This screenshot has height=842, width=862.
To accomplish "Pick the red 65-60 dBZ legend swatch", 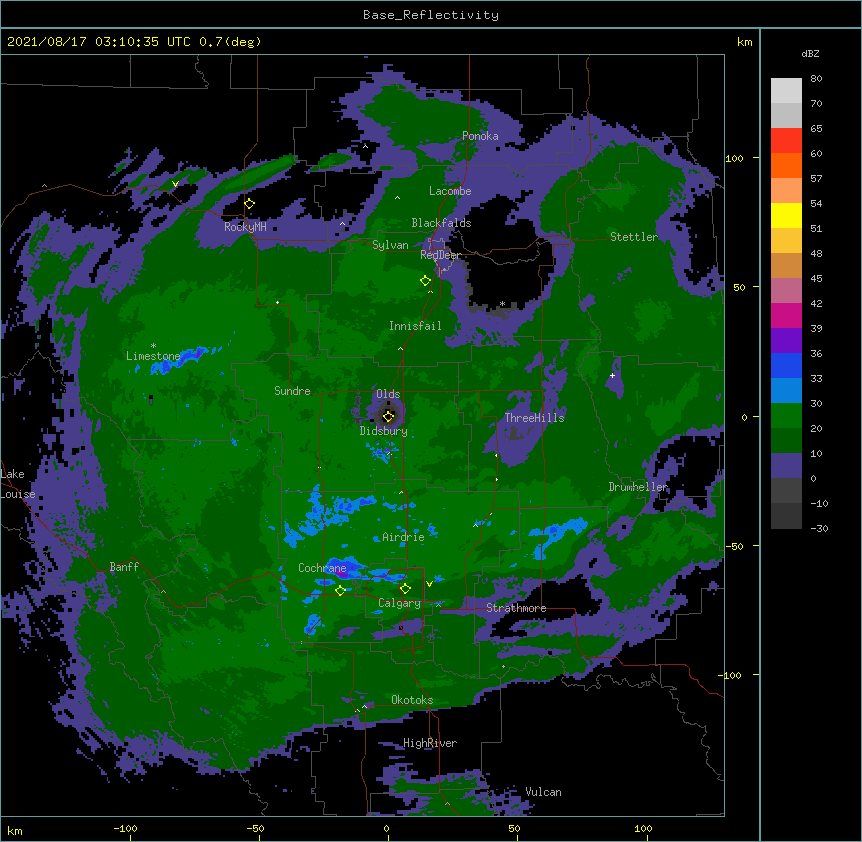I will (786, 141).
